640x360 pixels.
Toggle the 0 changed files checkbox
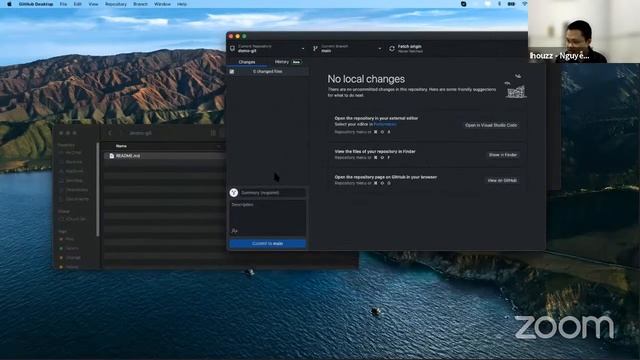coord(232,71)
